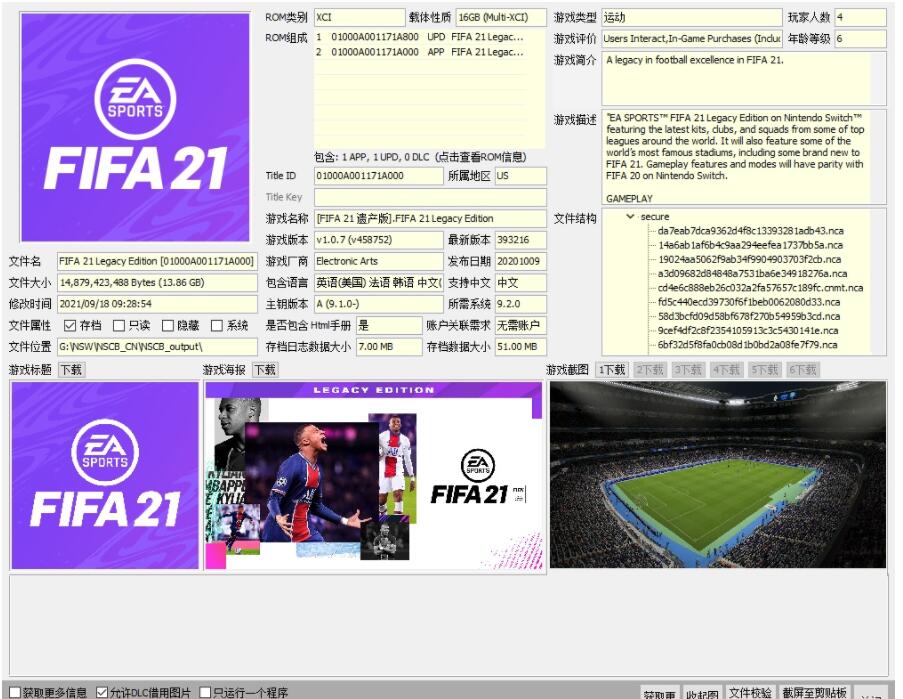Click the 账户关联需求 field 无需账户
The width and height of the screenshot is (903, 699).
[521, 325]
